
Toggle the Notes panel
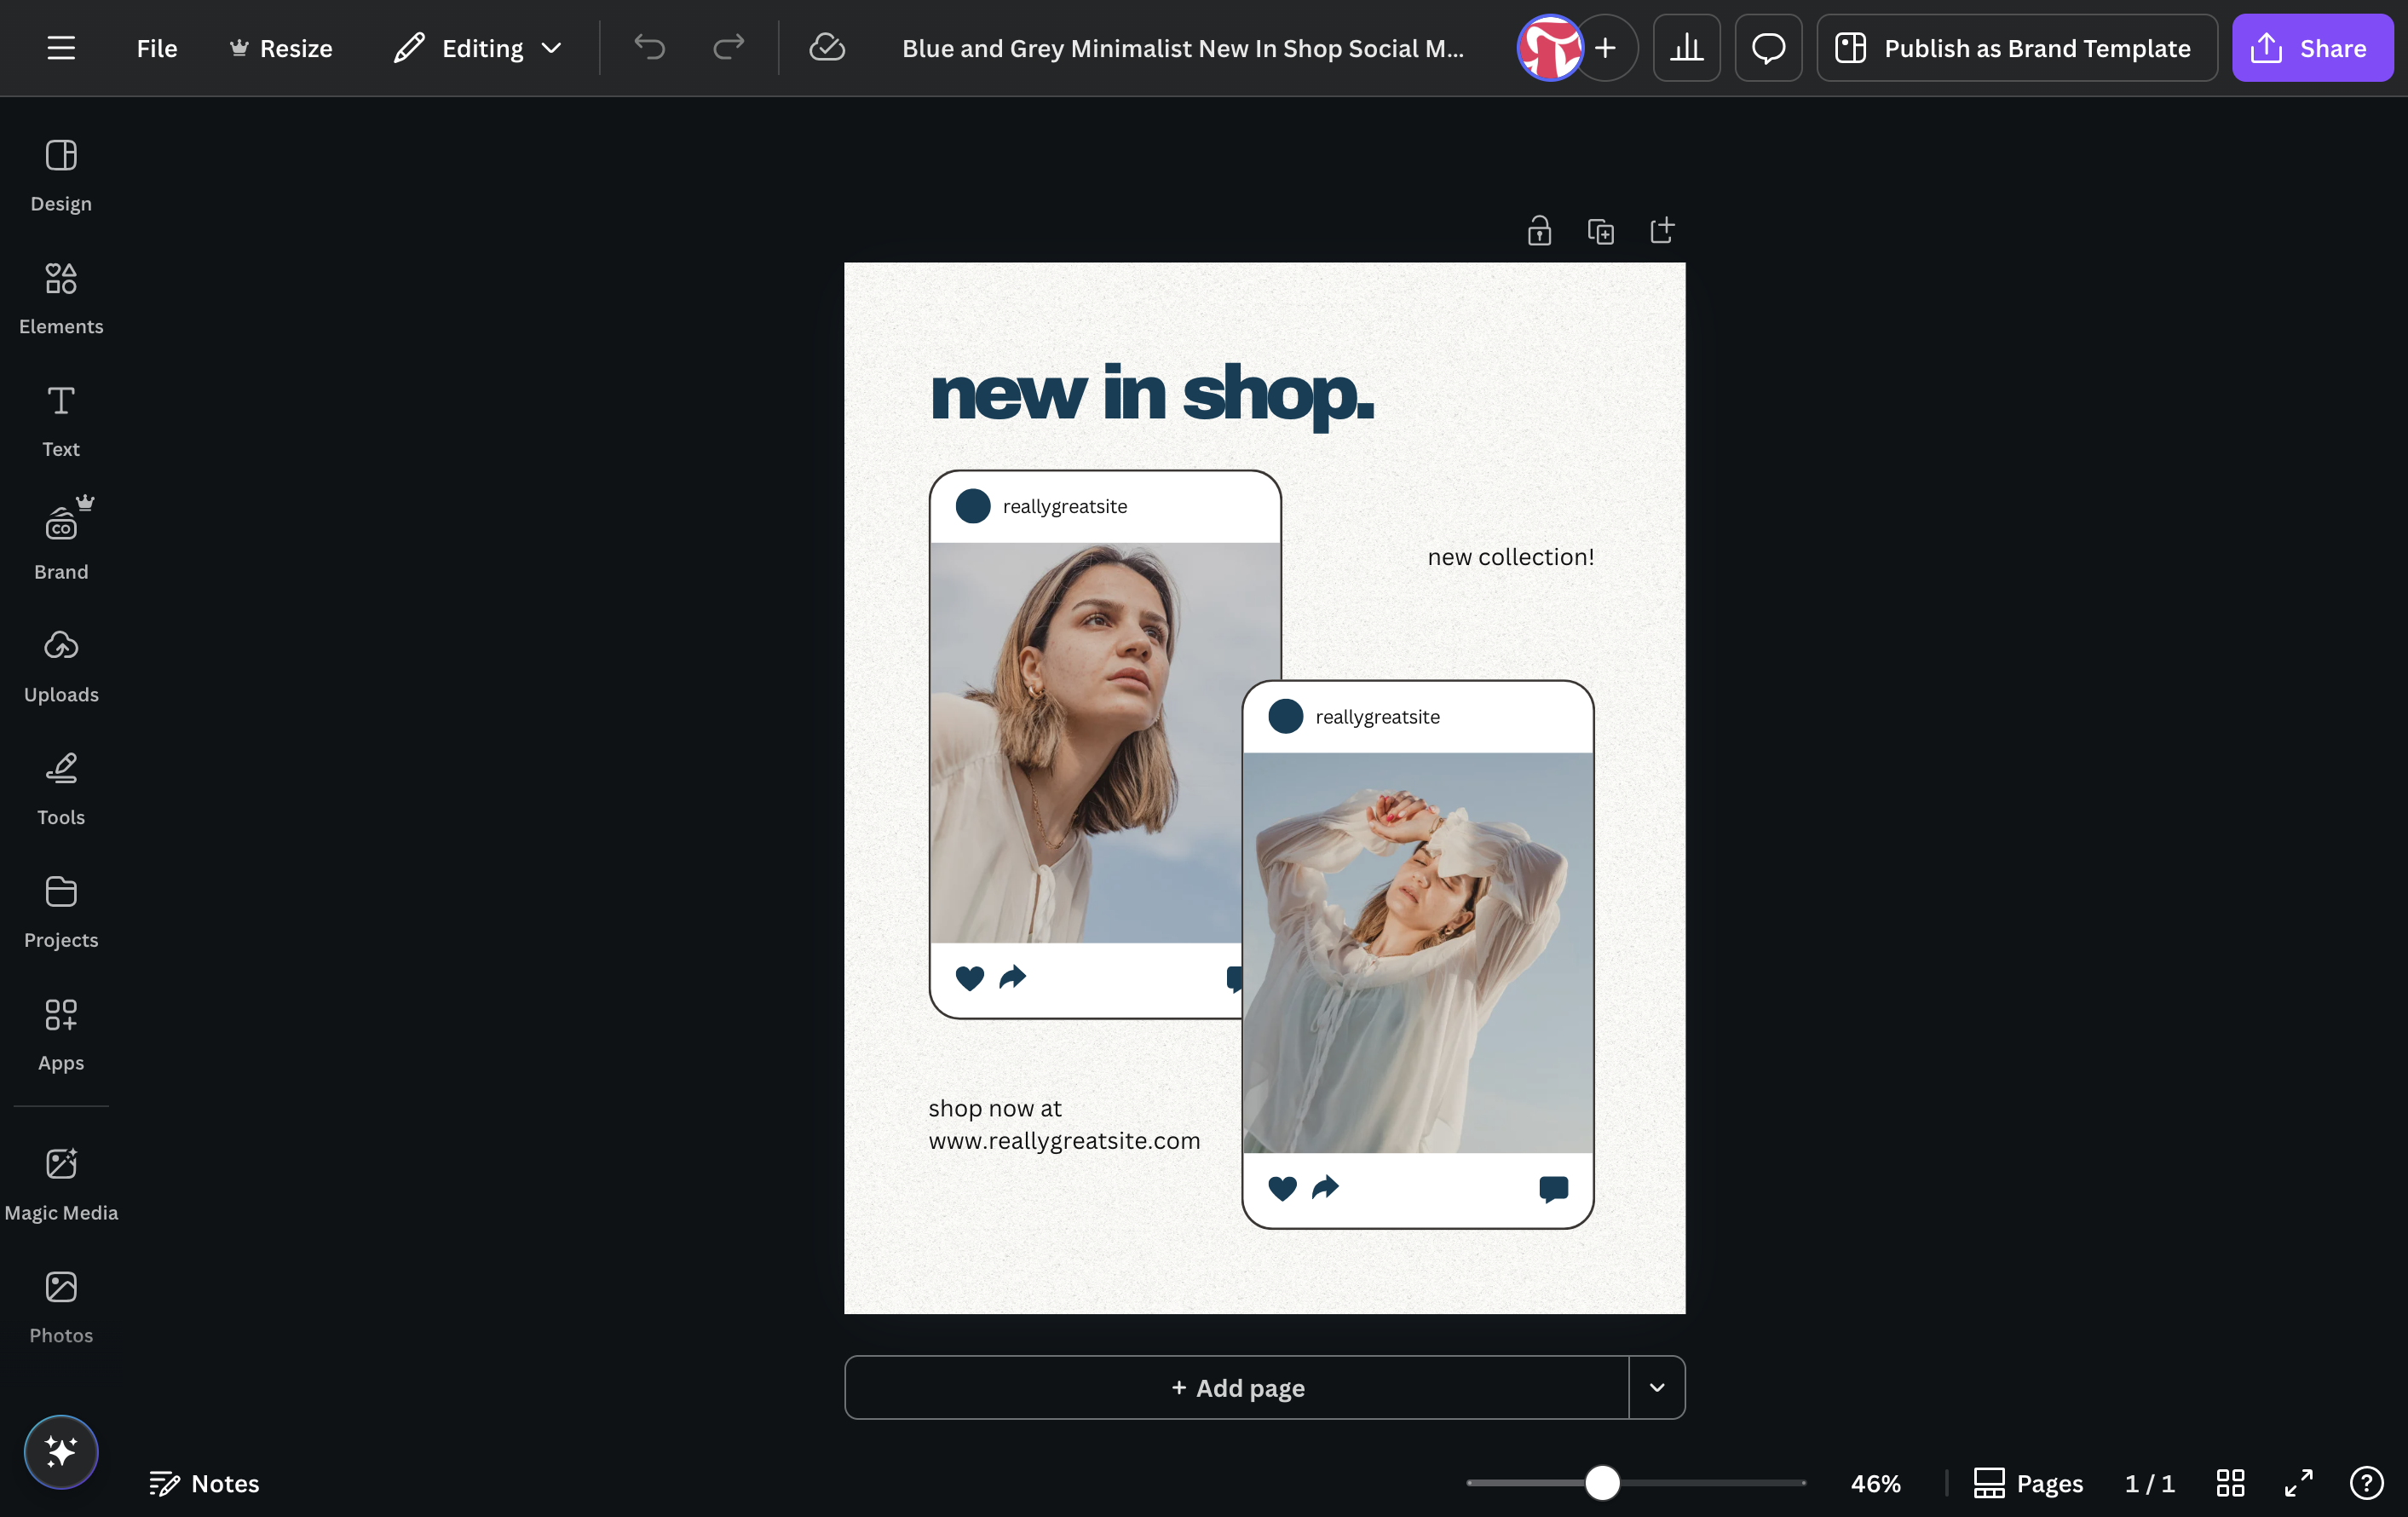click(x=204, y=1483)
